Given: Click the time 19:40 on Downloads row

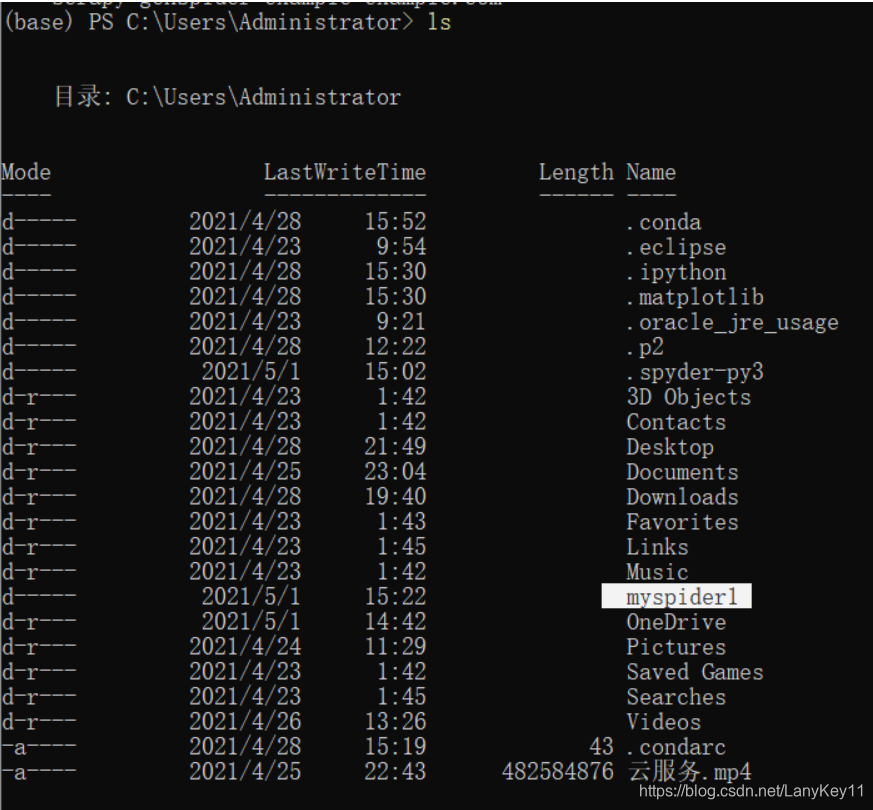Looking at the screenshot, I should (x=395, y=497).
